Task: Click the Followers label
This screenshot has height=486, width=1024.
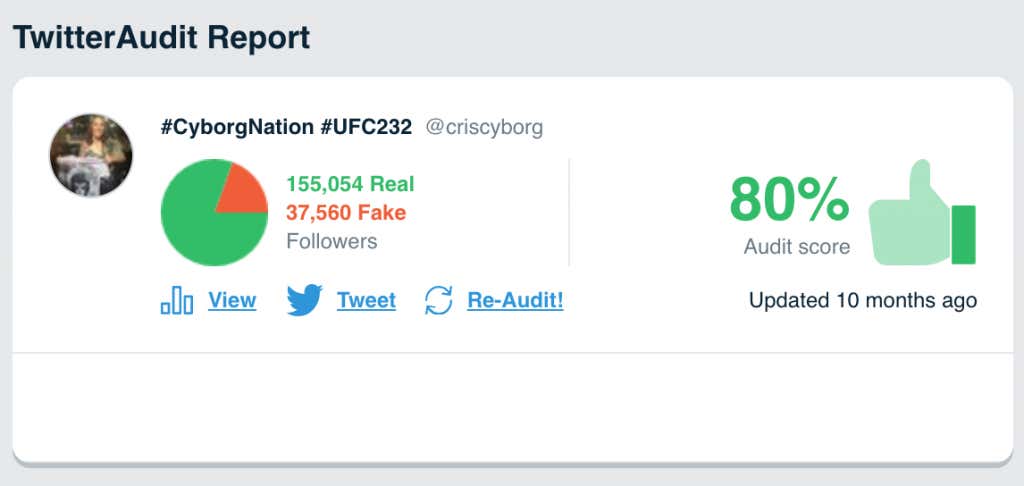Action: click(332, 241)
